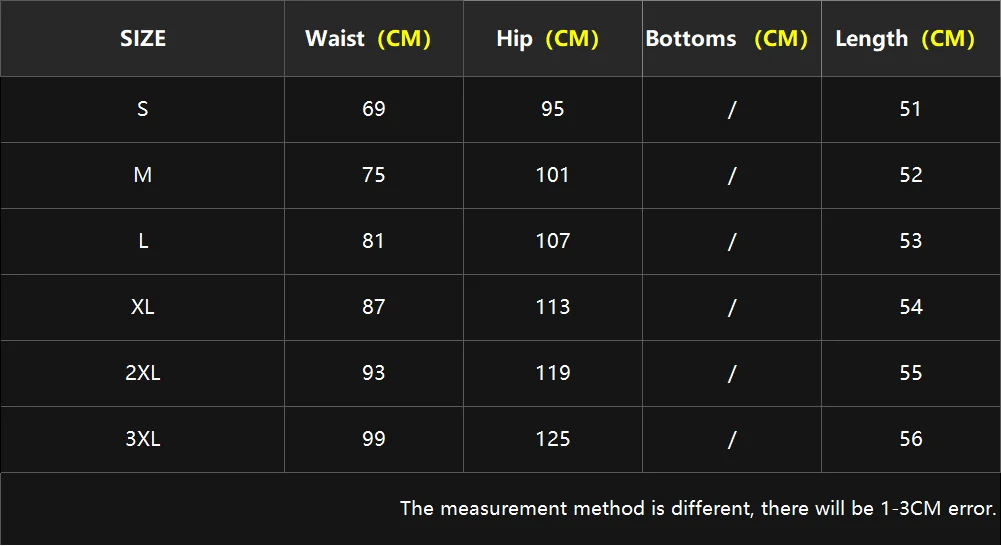1001x546 pixels.
Task: Click the SIZE column header
Action: (x=143, y=39)
